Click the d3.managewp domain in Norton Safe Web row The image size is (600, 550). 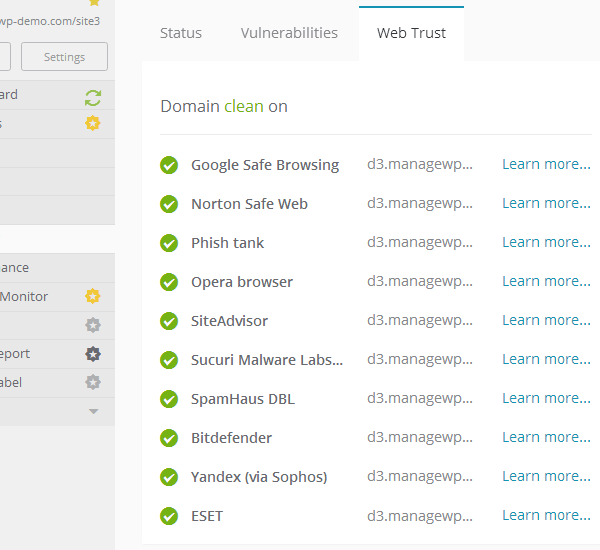coord(420,204)
